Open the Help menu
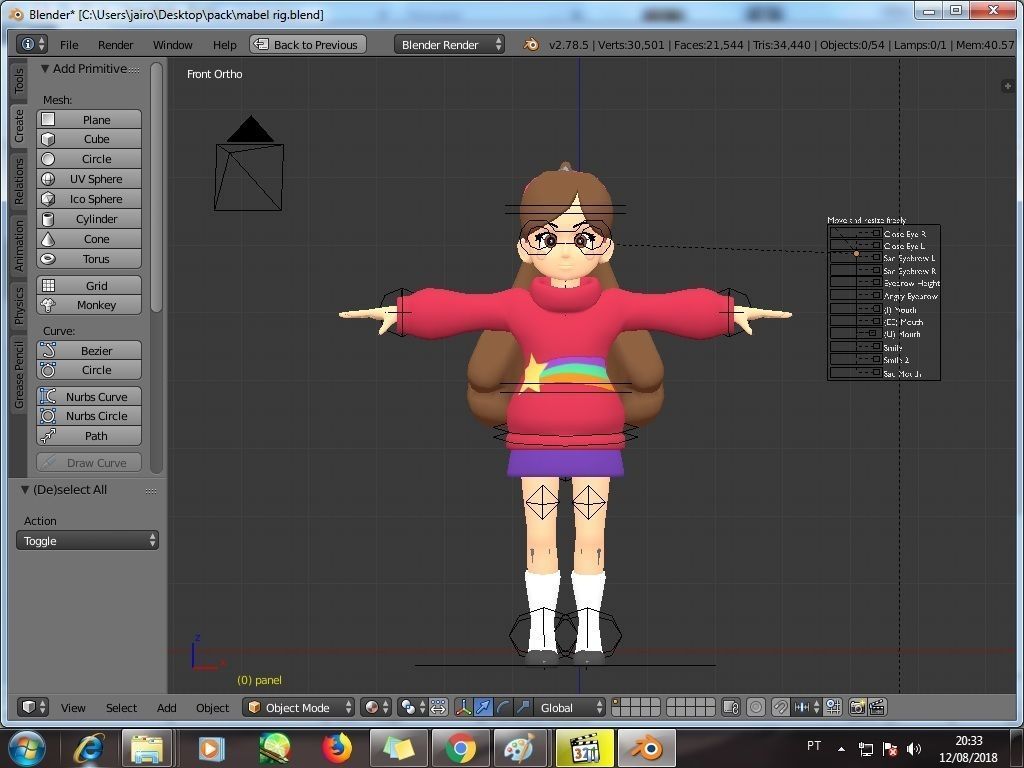Screen dimensions: 1024x768 click(x=225, y=44)
